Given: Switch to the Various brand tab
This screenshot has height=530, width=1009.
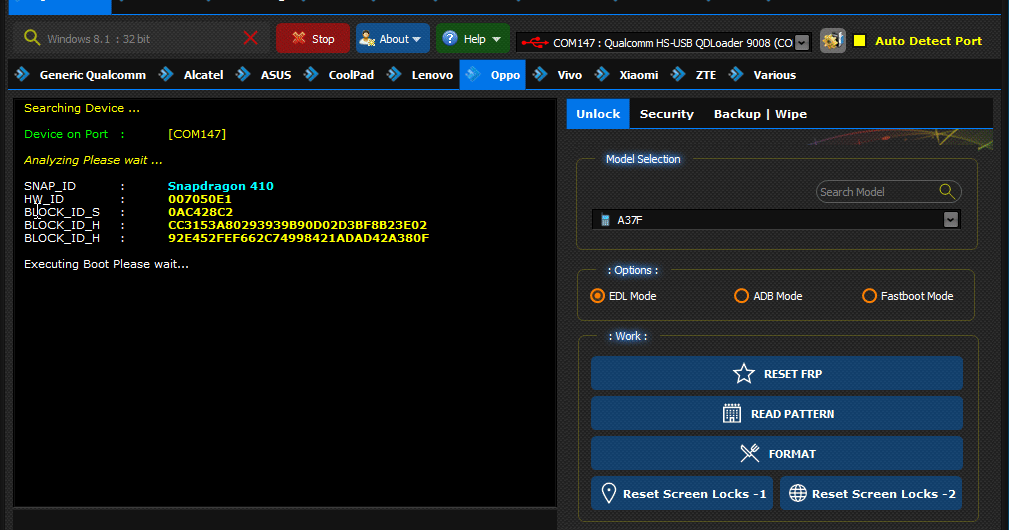Looking at the screenshot, I should click(774, 75).
